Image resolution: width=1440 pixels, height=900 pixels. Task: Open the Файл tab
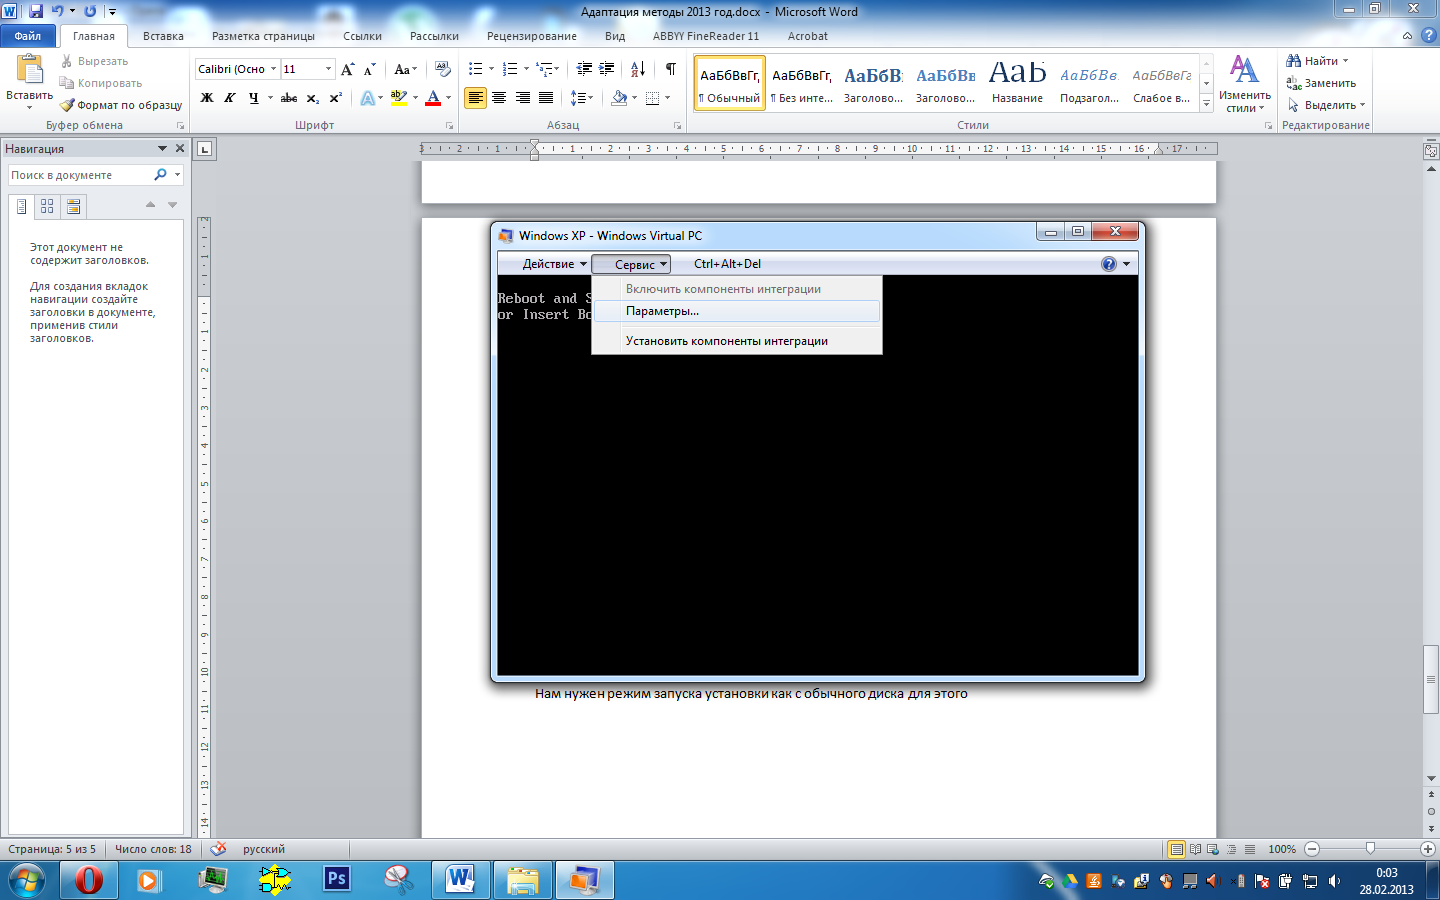click(x=28, y=36)
